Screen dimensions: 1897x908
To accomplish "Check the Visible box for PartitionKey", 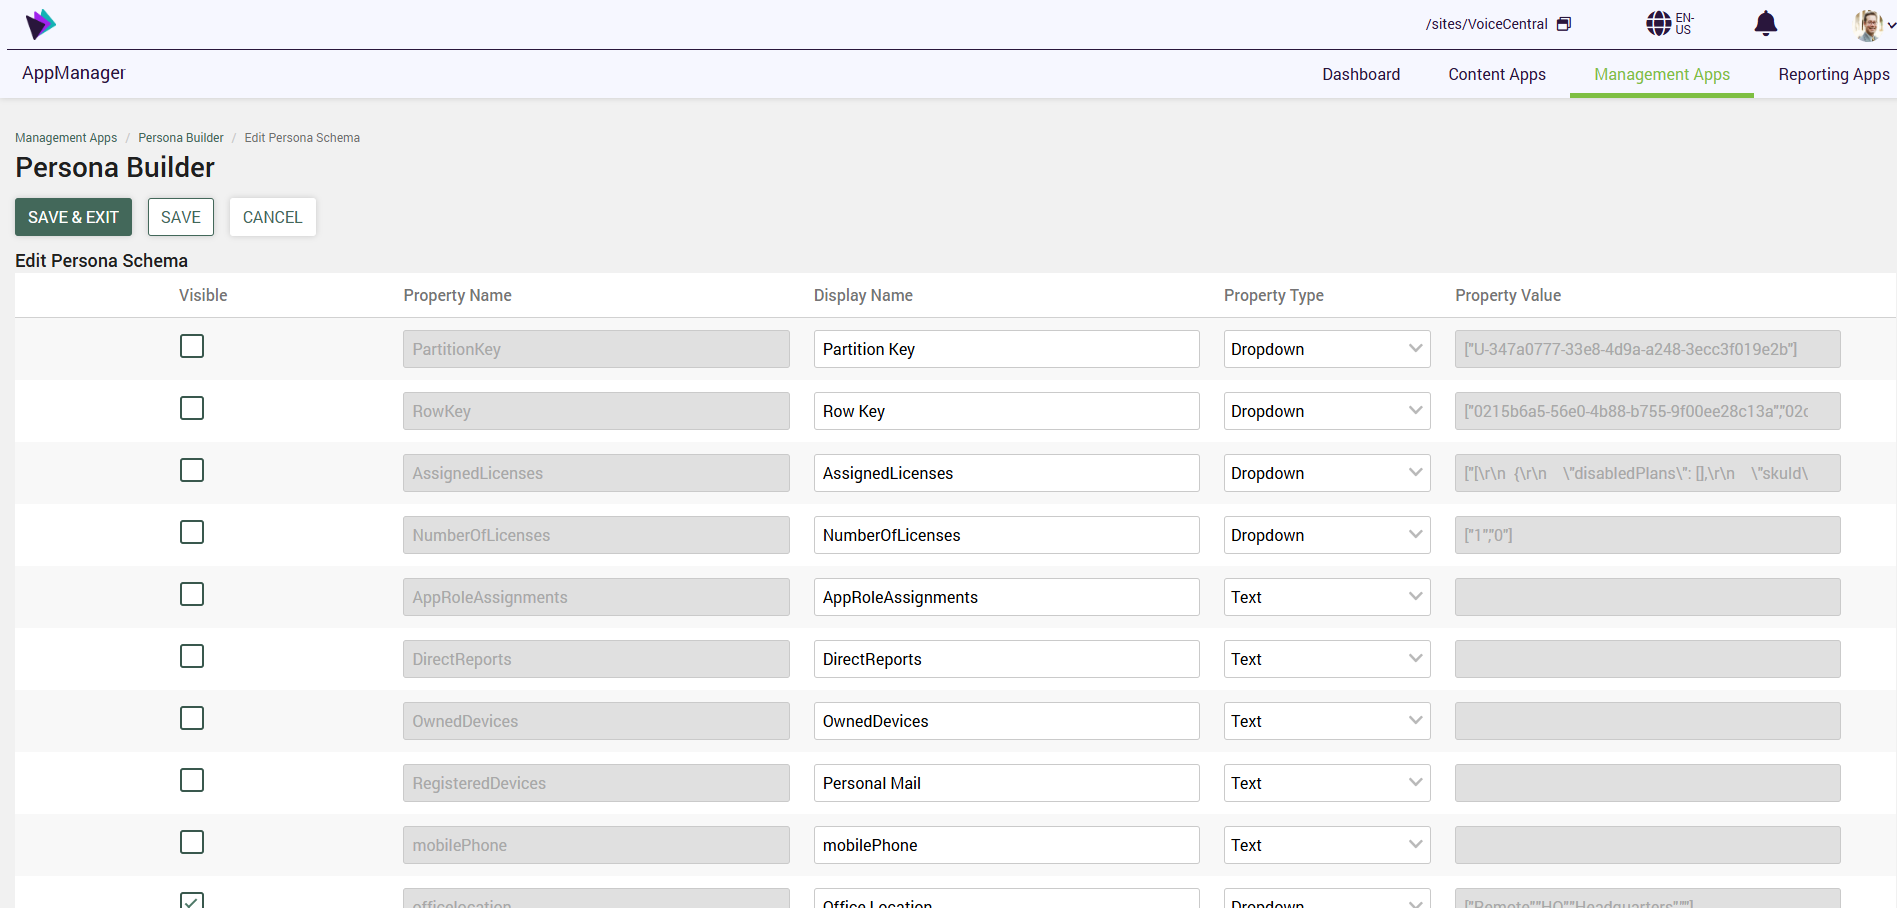I will (192, 346).
